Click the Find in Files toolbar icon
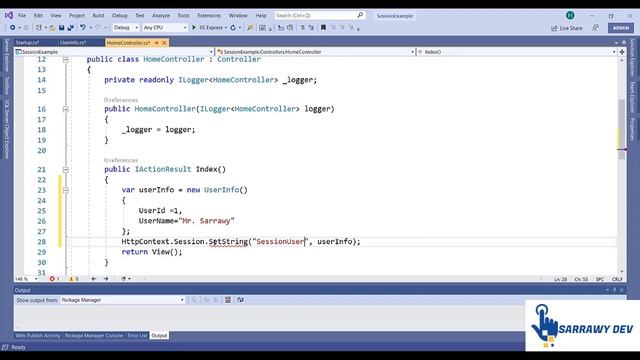Screen dimensions: 640x360 (x=250, y=27)
